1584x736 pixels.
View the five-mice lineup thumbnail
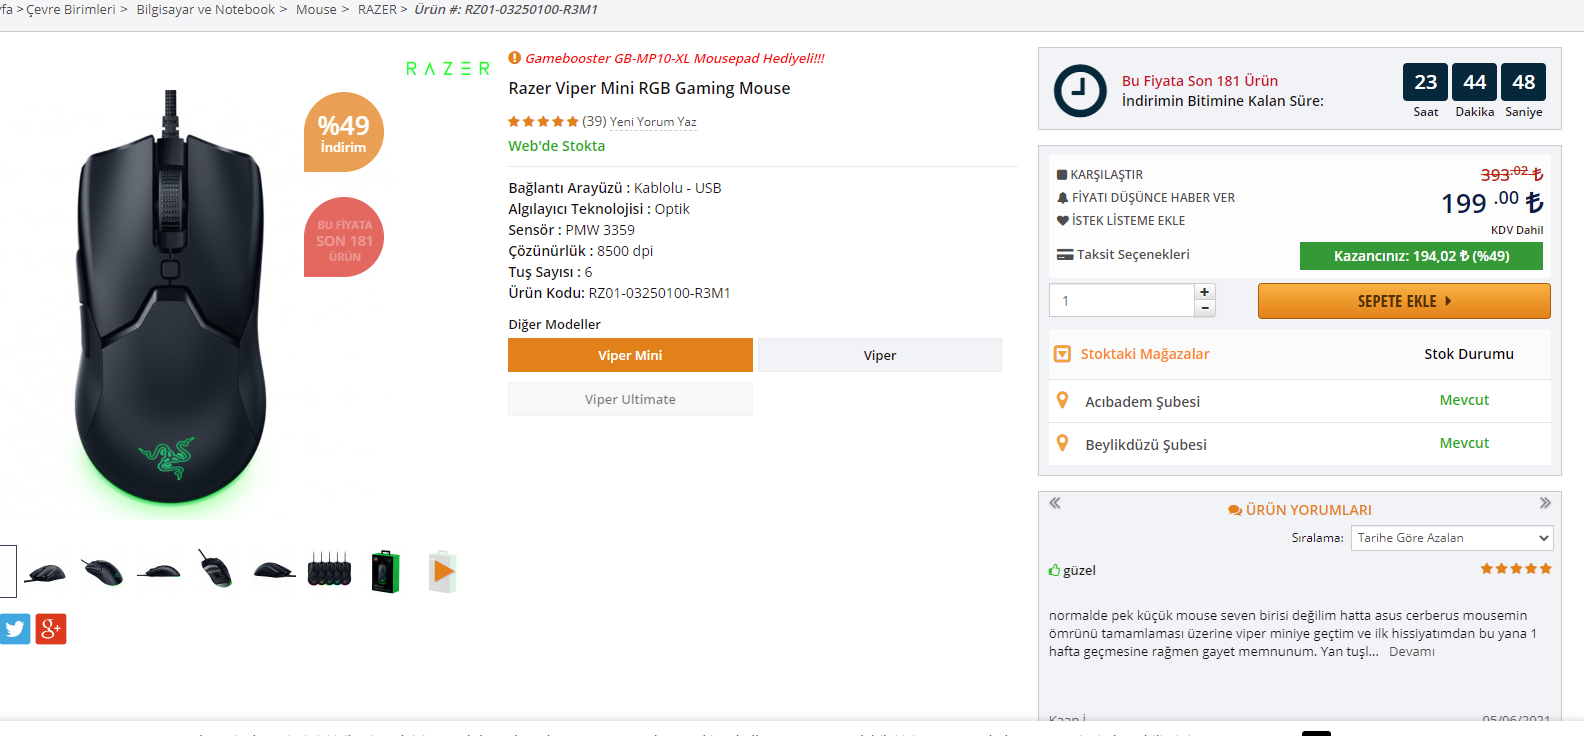point(329,571)
